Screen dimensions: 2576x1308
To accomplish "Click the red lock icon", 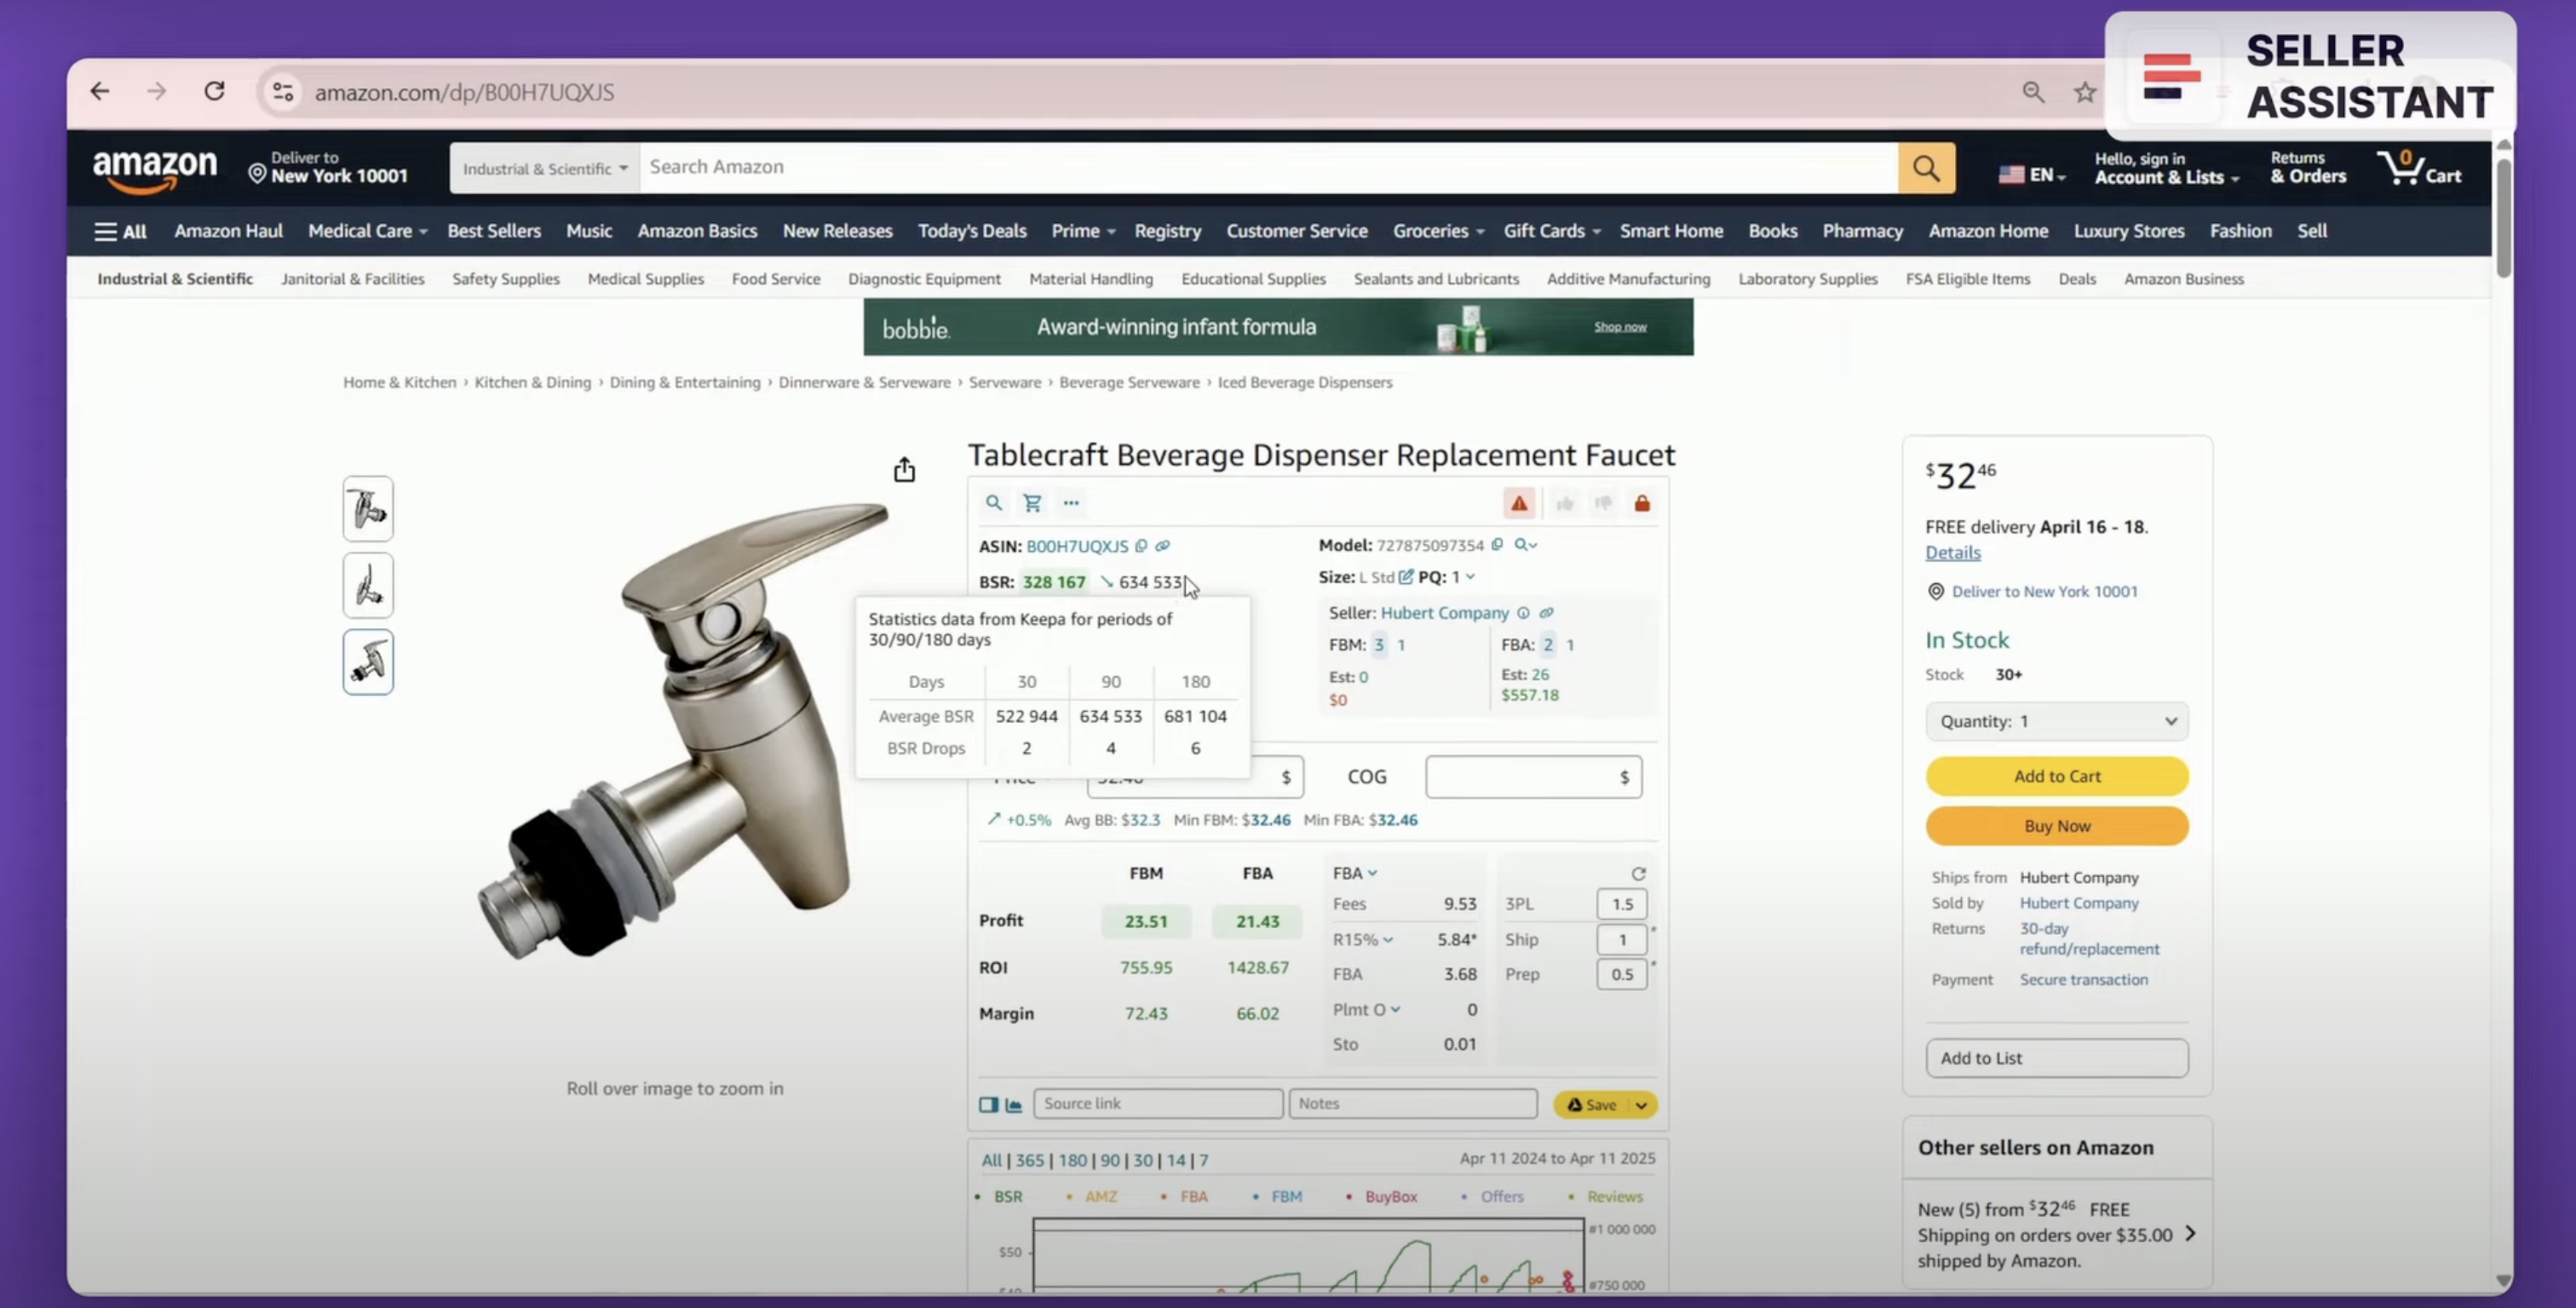I will (1642, 503).
